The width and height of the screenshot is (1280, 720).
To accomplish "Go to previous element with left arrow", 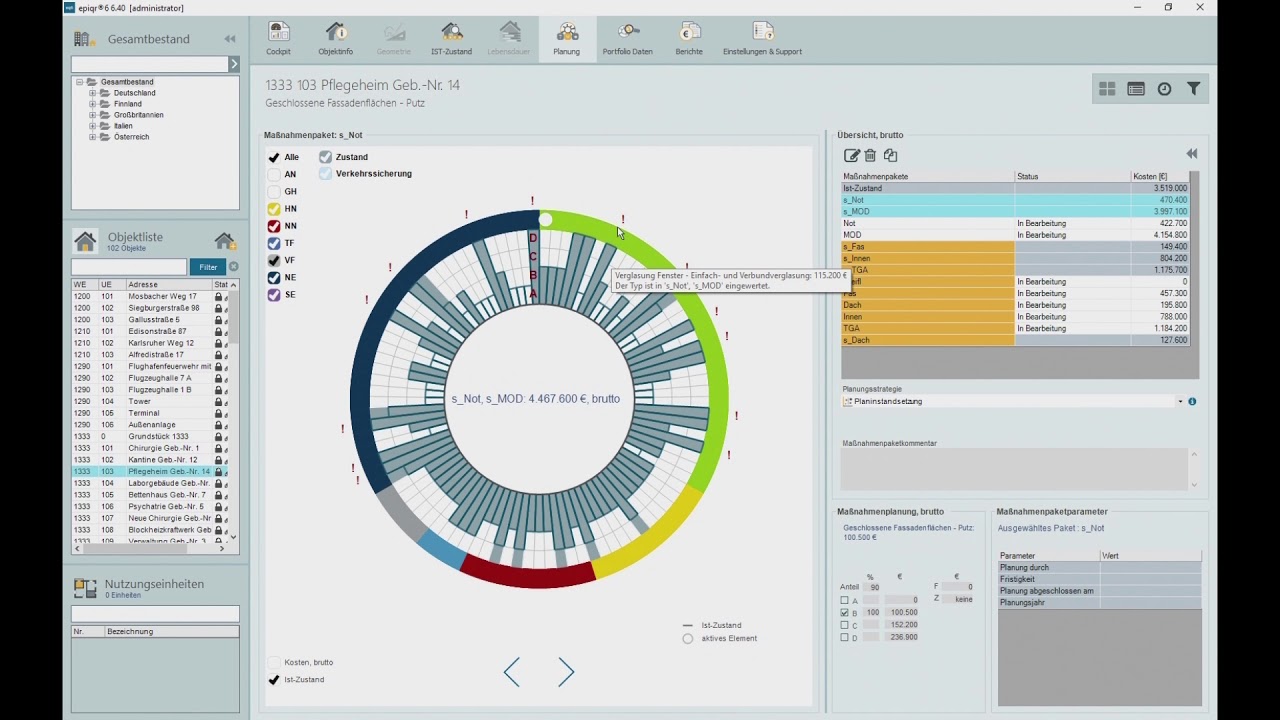I will pyautogui.click(x=512, y=672).
